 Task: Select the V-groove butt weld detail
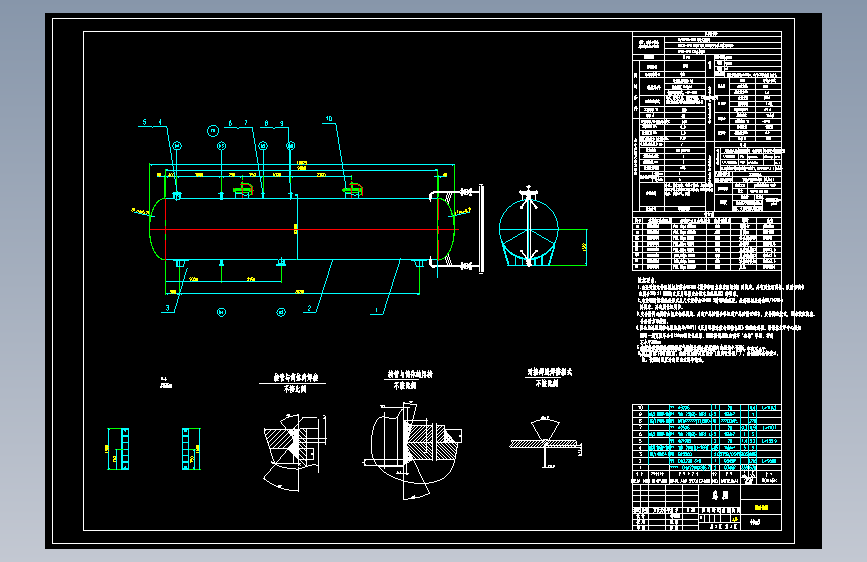[x=545, y=442]
